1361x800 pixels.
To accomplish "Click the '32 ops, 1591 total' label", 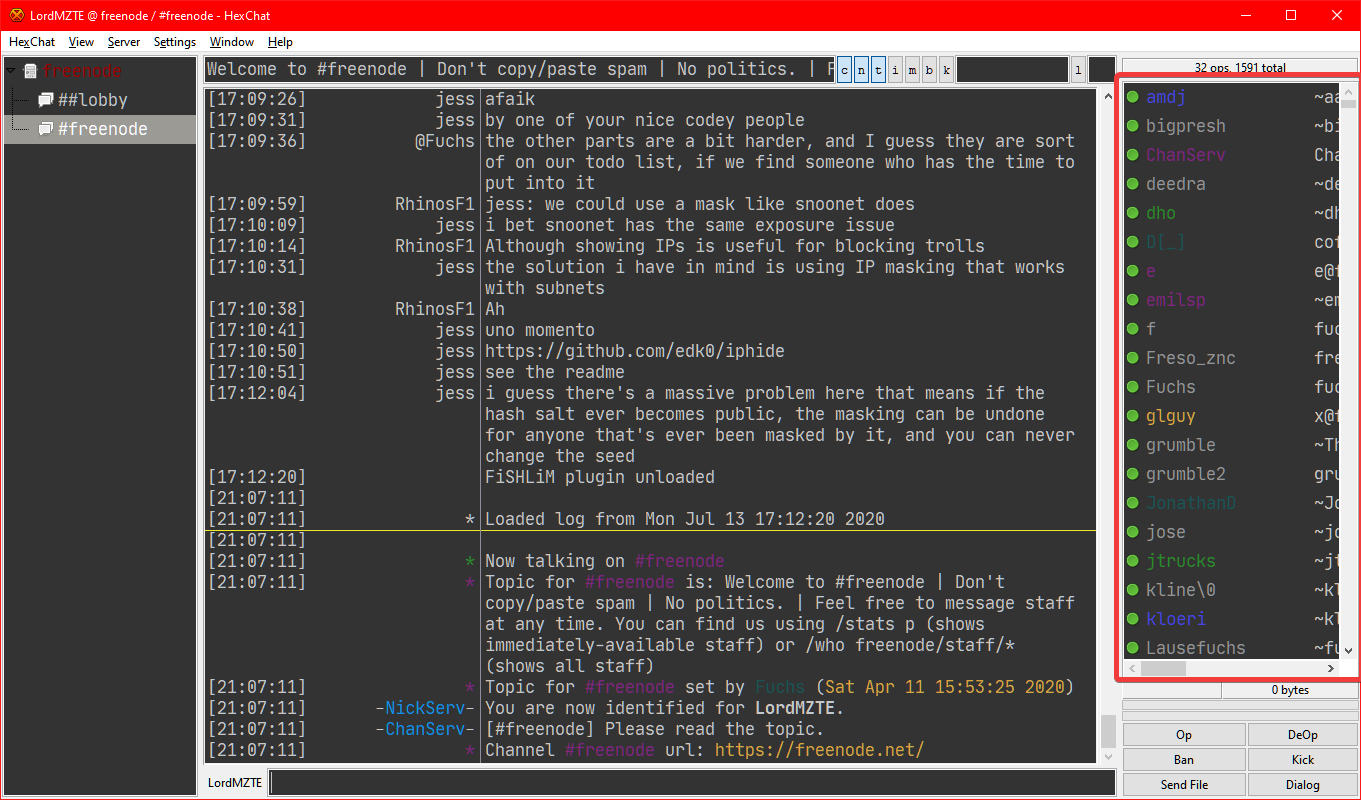I will coord(1240,68).
